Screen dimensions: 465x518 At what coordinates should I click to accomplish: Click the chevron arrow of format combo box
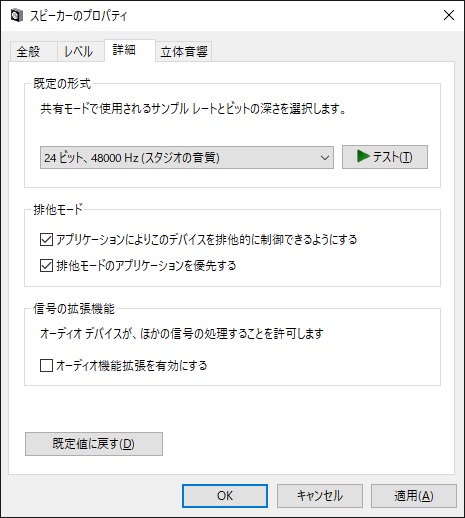325,158
